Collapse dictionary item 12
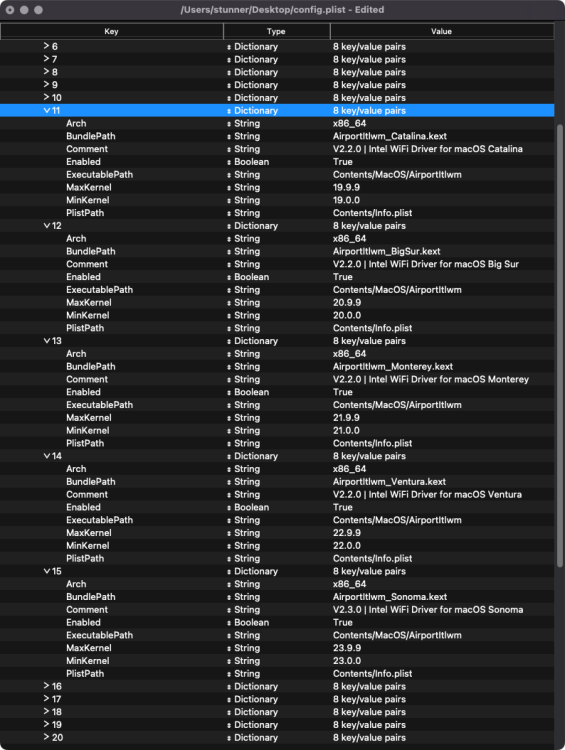This screenshot has height=750, width=565. tap(46, 225)
